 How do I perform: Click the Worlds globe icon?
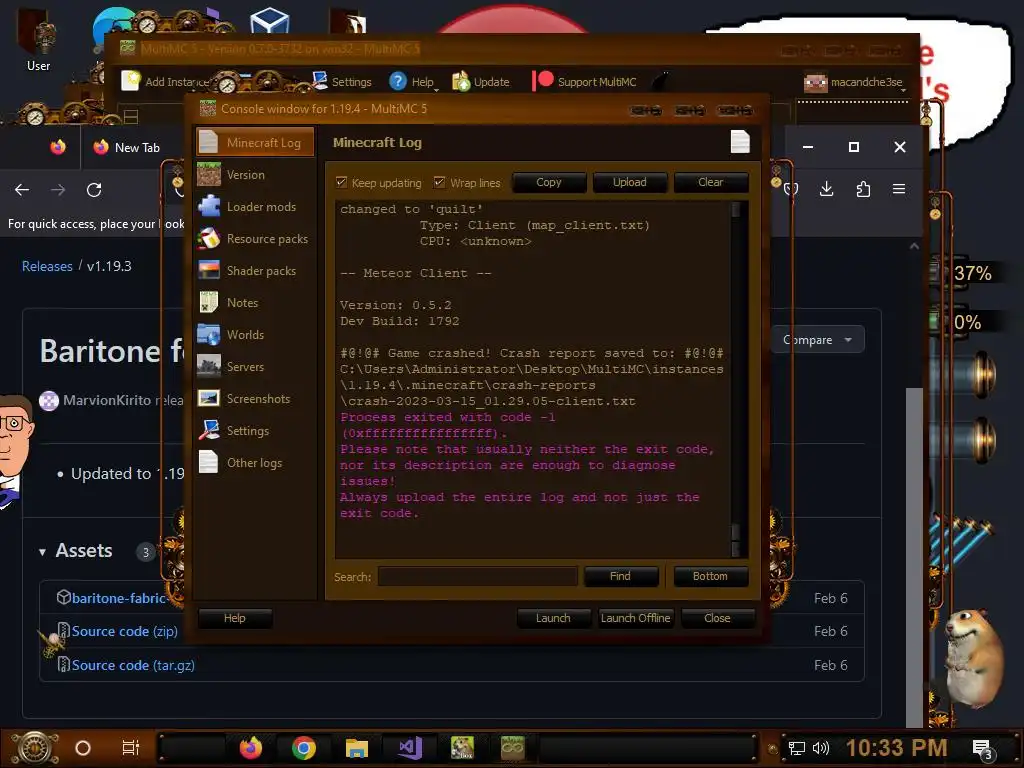209,334
